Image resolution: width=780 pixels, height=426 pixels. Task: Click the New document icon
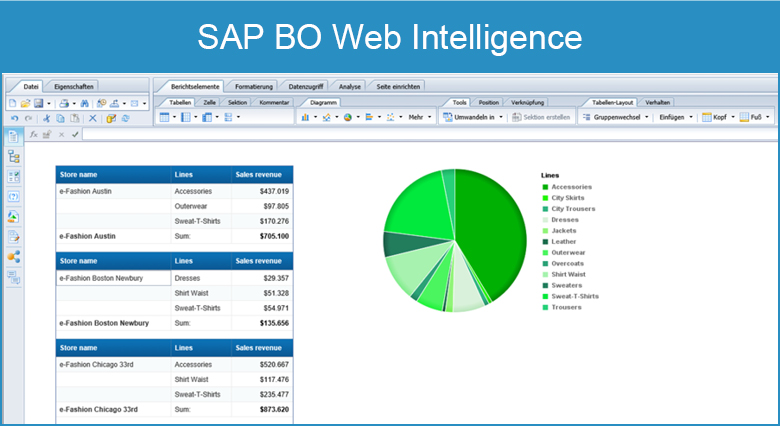pyautogui.click(x=12, y=104)
